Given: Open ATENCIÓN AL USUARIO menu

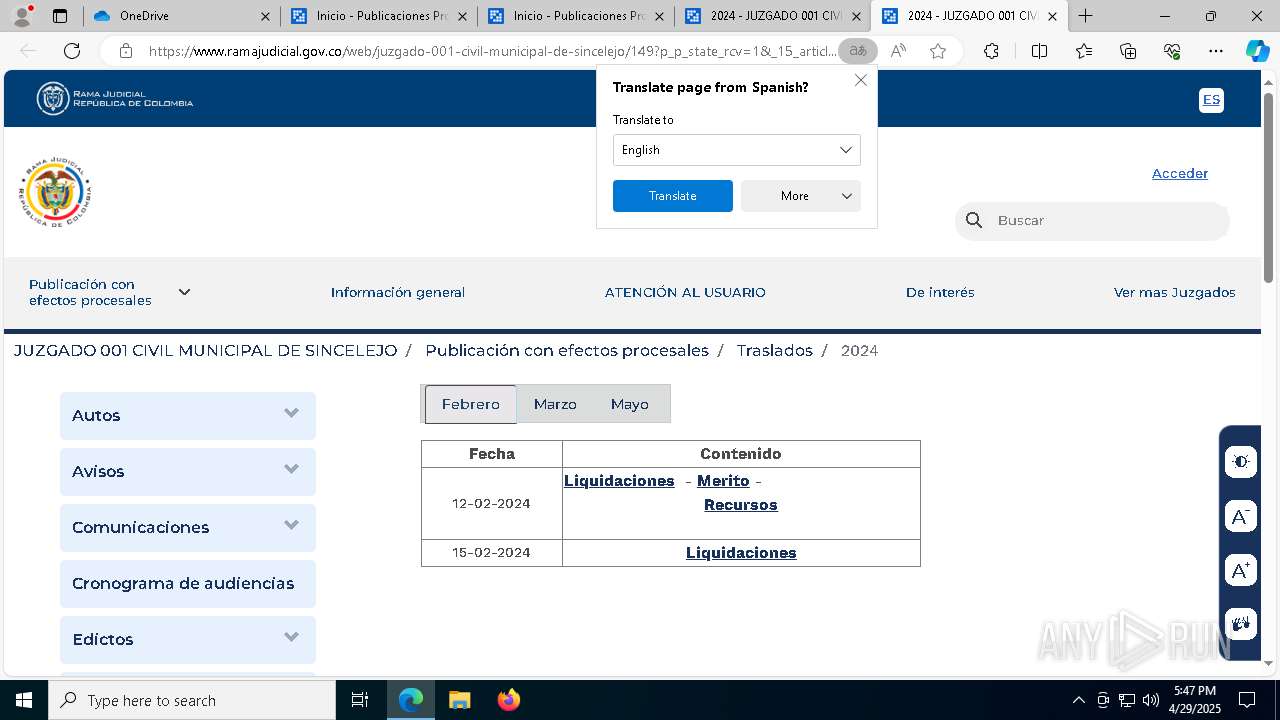Looking at the screenshot, I should [x=685, y=292].
